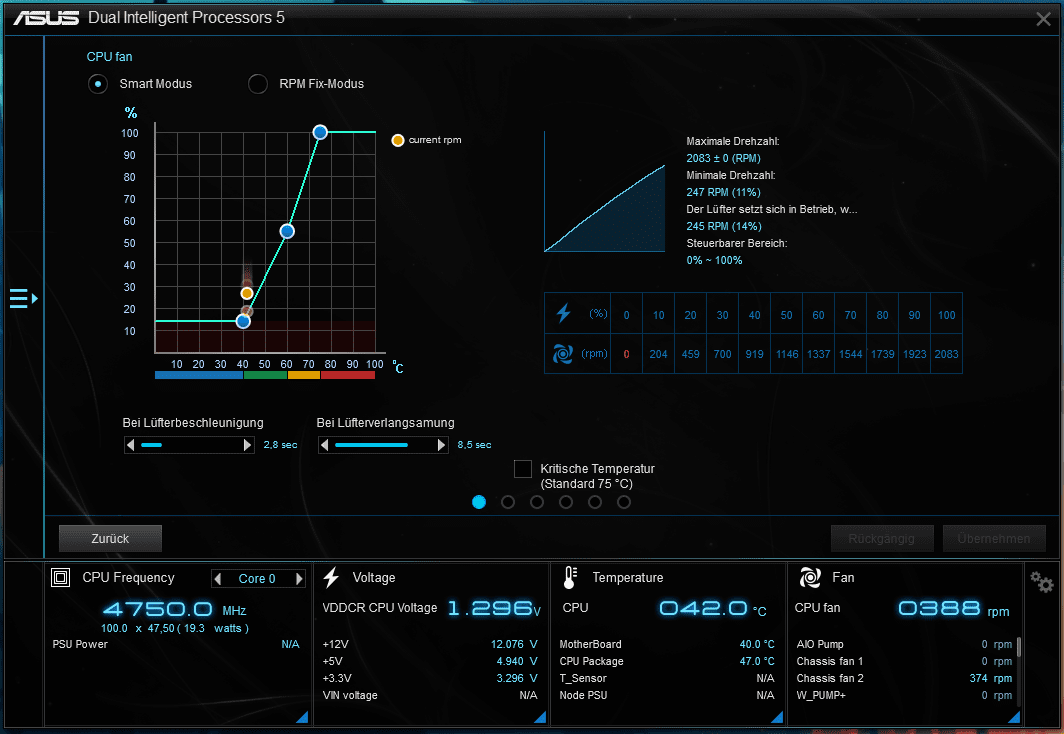The height and width of the screenshot is (734, 1064).
Task: Click the Voltage lightning bolt icon
Action: 331,577
